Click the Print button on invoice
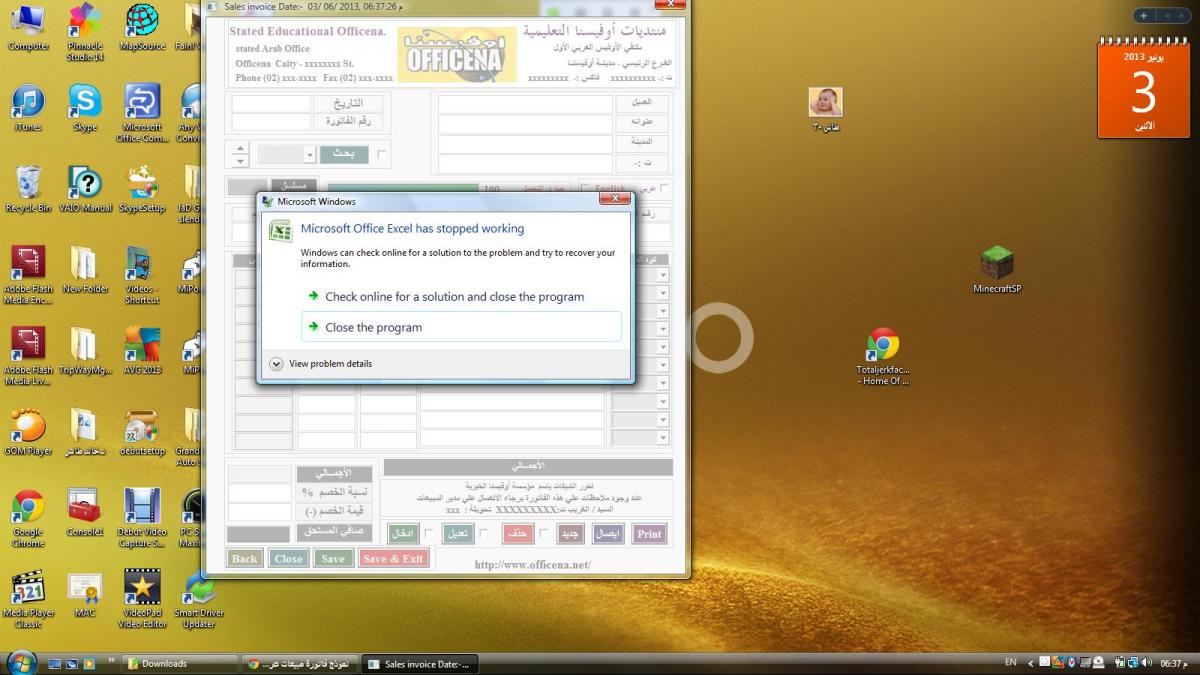Viewport: 1200px width, 675px height. [649, 534]
